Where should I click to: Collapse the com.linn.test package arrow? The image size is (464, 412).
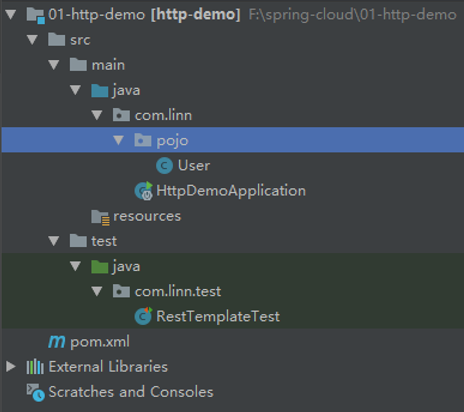coord(97,292)
